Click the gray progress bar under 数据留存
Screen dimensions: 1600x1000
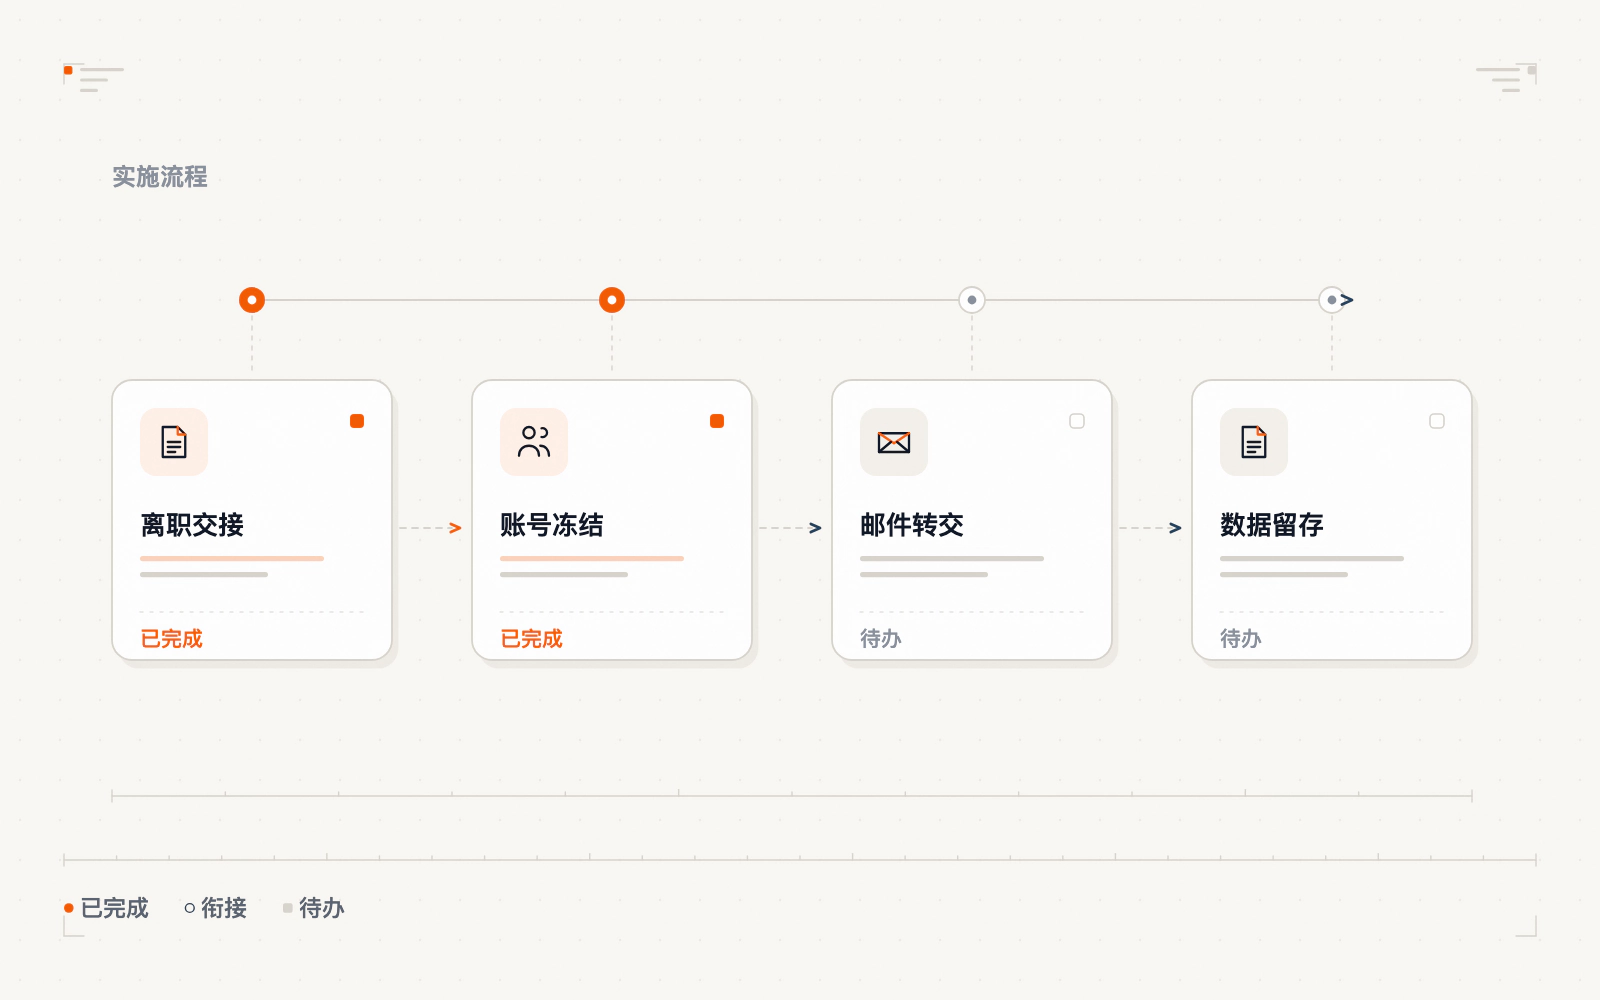click(1312, 558)
